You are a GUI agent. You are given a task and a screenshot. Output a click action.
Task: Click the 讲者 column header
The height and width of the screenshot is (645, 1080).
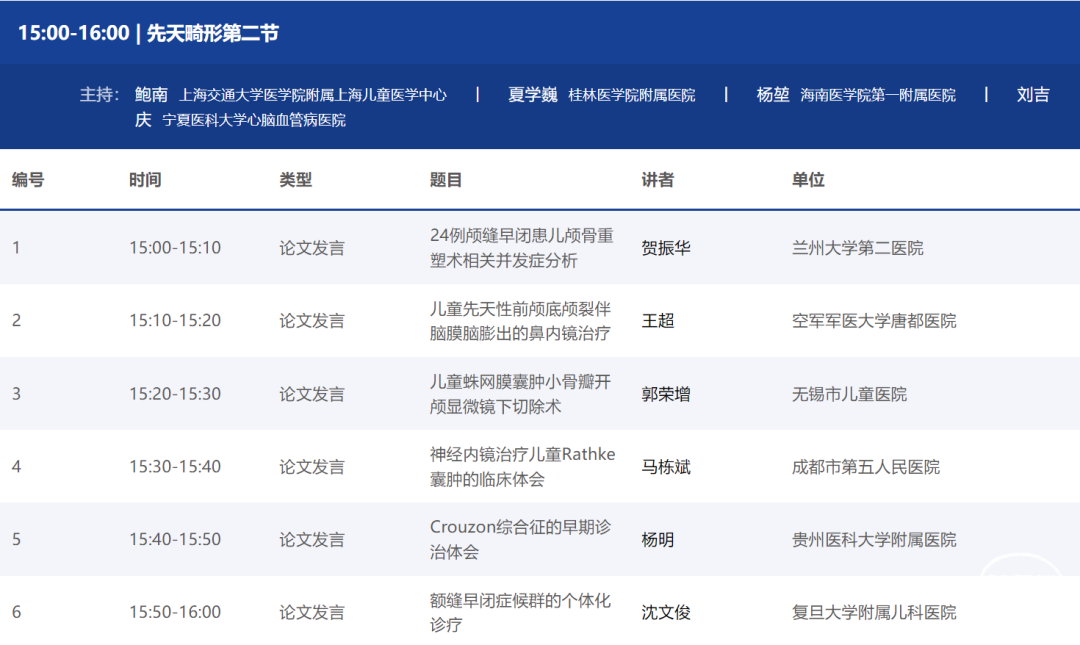(x=657, y=180)
